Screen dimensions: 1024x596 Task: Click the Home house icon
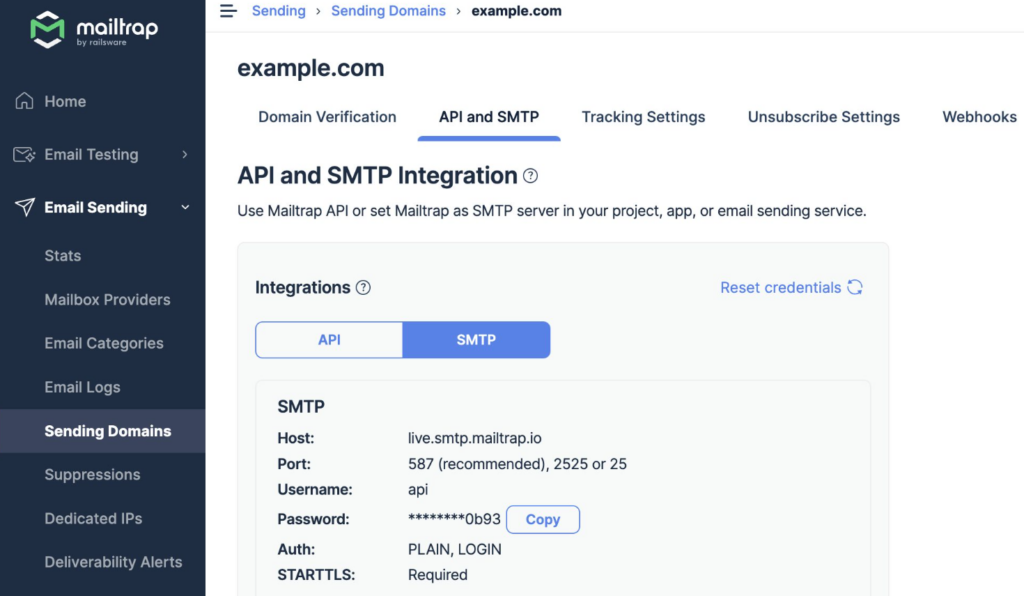[x=24, y=101]
